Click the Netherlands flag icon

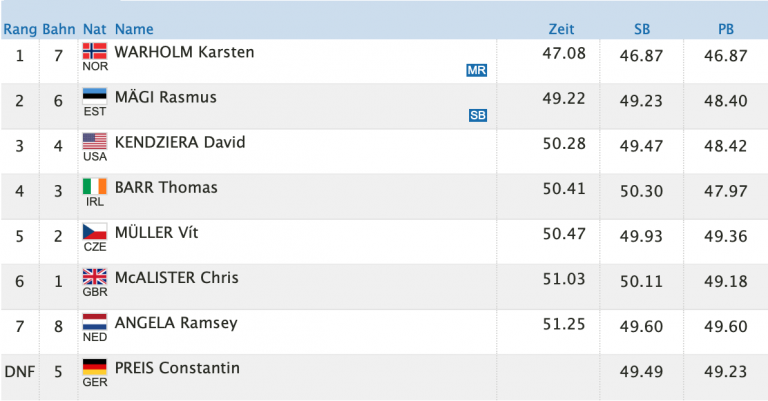click(x=95, y=322)
